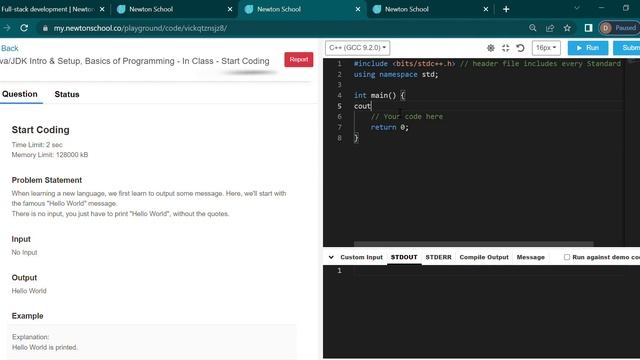Select the STDOUT tab
This screenshot has height=360, width=640.
pos(404,257)
